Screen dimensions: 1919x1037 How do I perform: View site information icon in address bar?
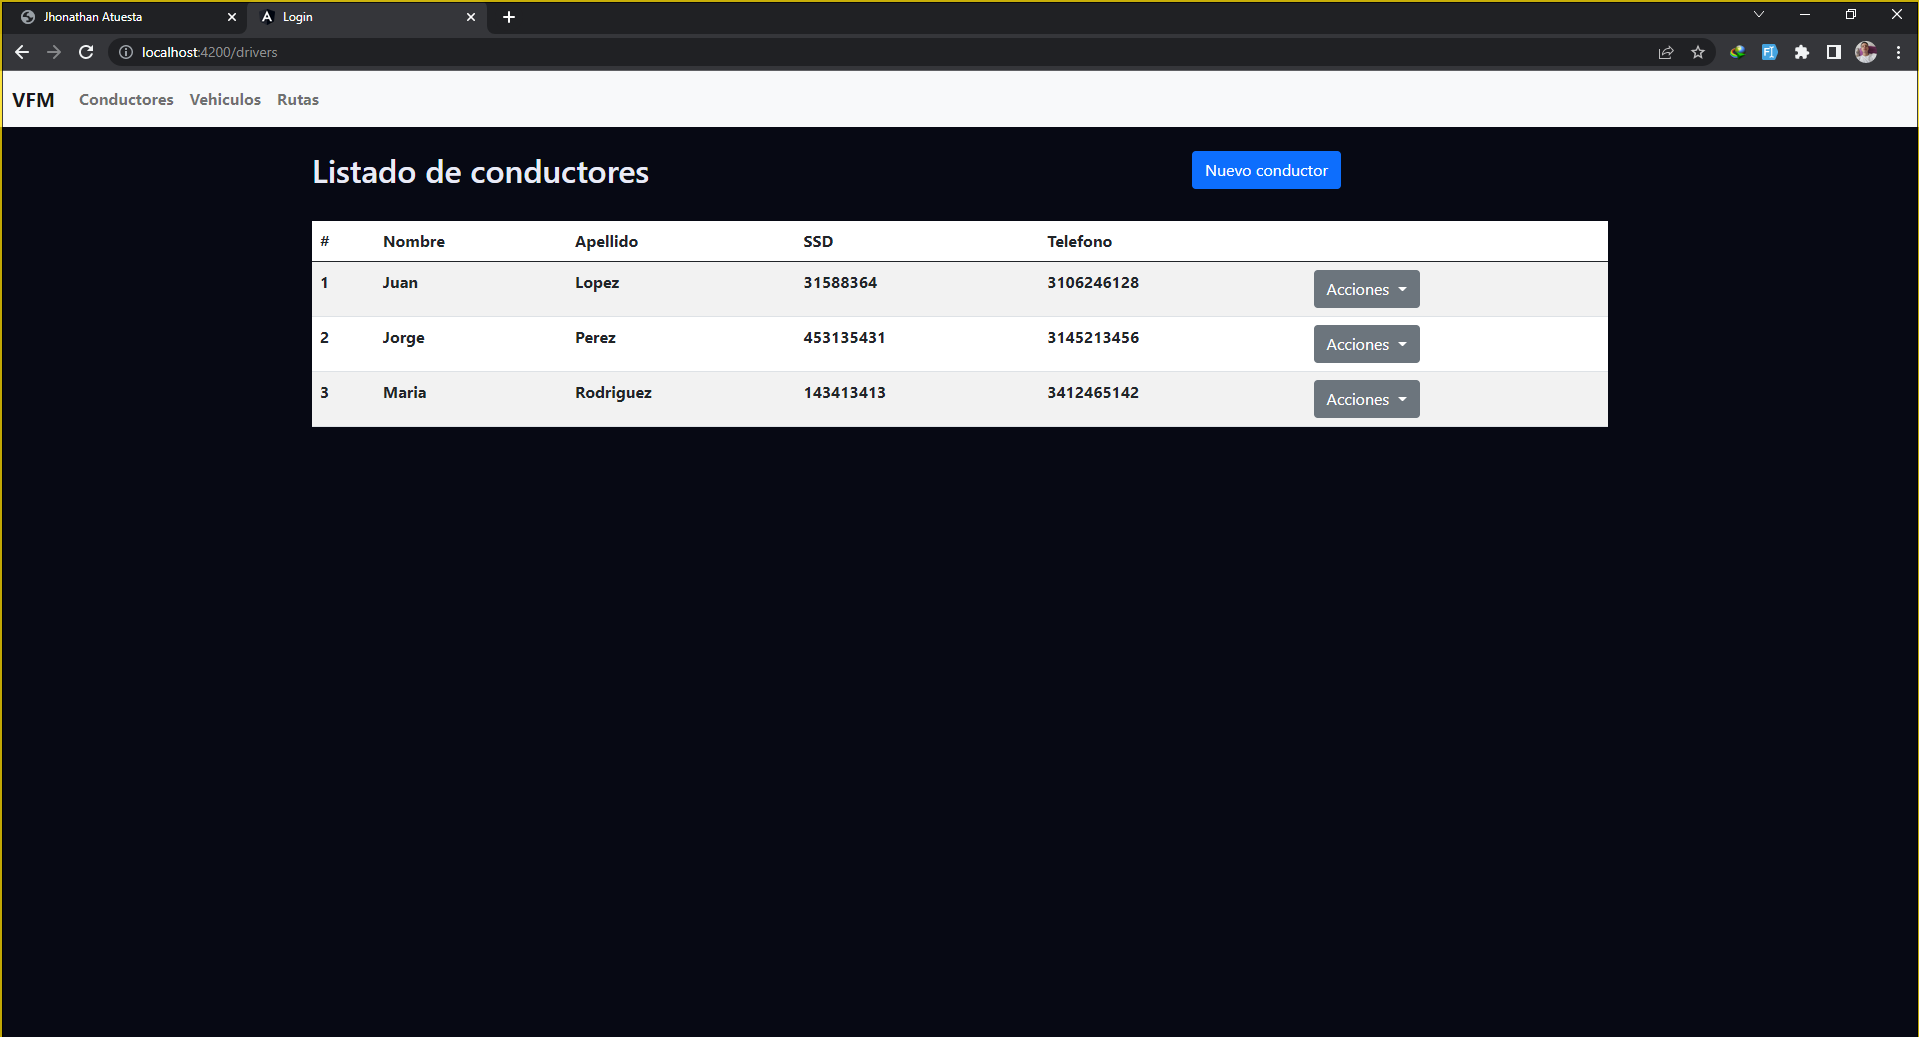(126, 52)
